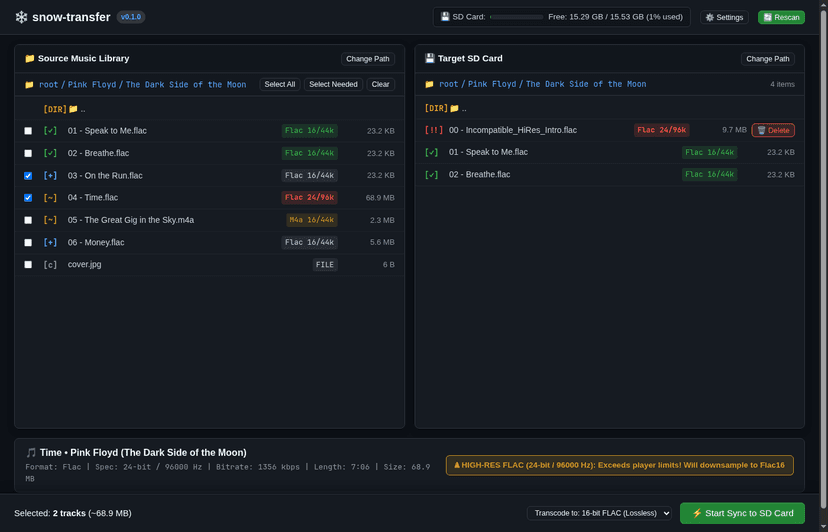The width and height of the screenshot is (828, 532).
Task: Tick the checkbox for 06 - Money.flac
Action: (x=28, y=242)
